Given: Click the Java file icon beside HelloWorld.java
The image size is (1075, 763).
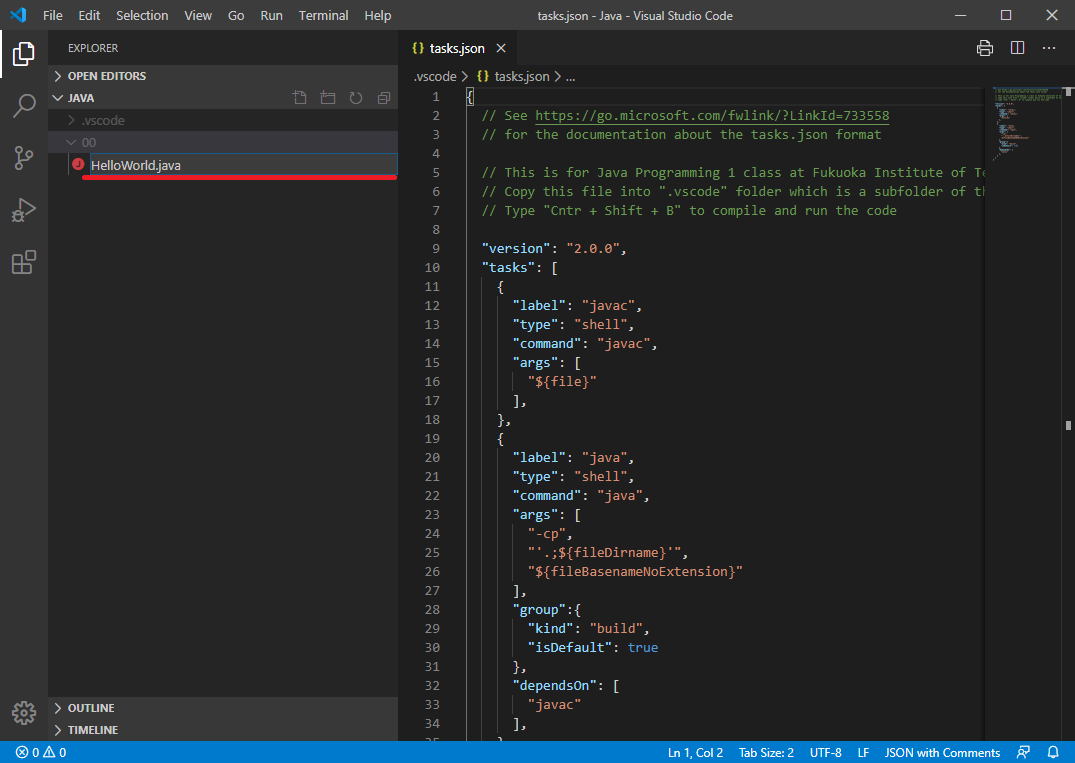Looking at the screenshot, I should [x=78, y=165].
